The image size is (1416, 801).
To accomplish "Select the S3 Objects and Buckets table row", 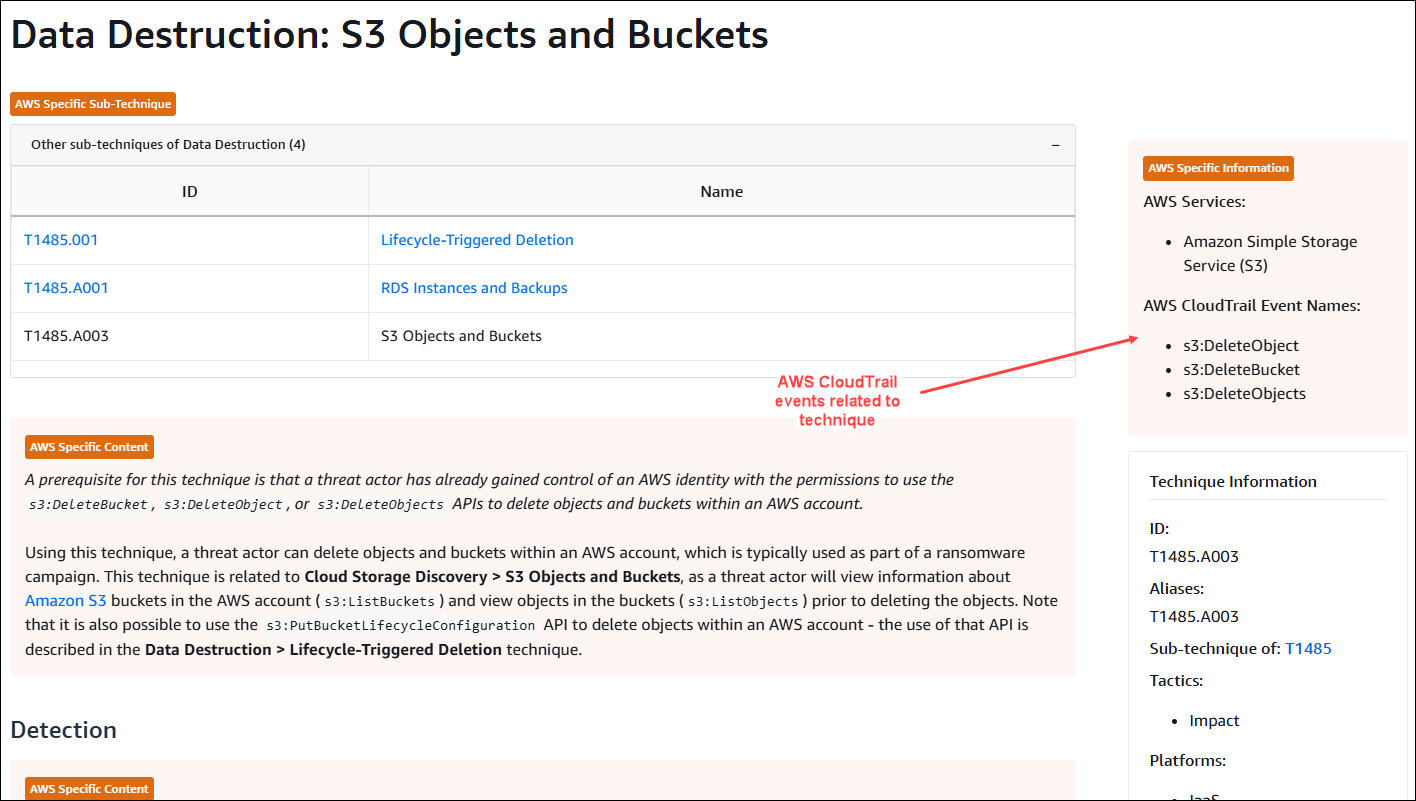I will click(x=543, y=336).
